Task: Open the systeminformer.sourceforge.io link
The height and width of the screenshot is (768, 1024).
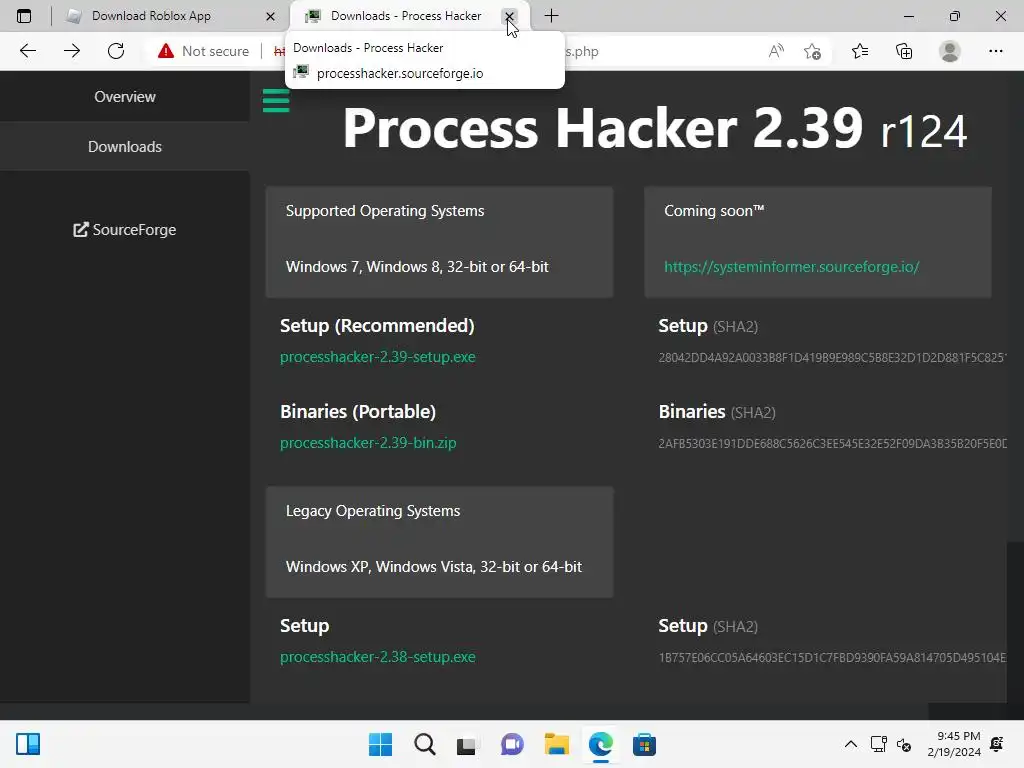Action: [792, 266]
